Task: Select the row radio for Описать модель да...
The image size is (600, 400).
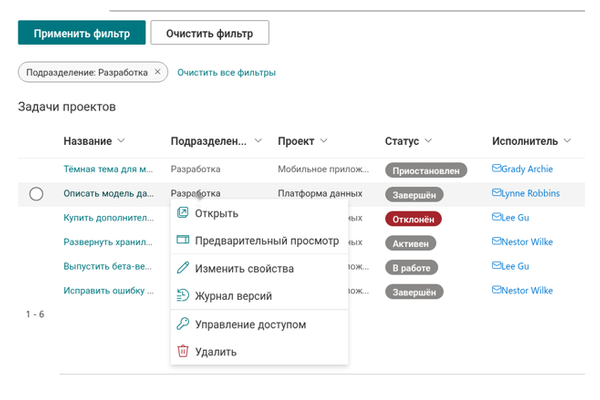Action: click(36, 194)
